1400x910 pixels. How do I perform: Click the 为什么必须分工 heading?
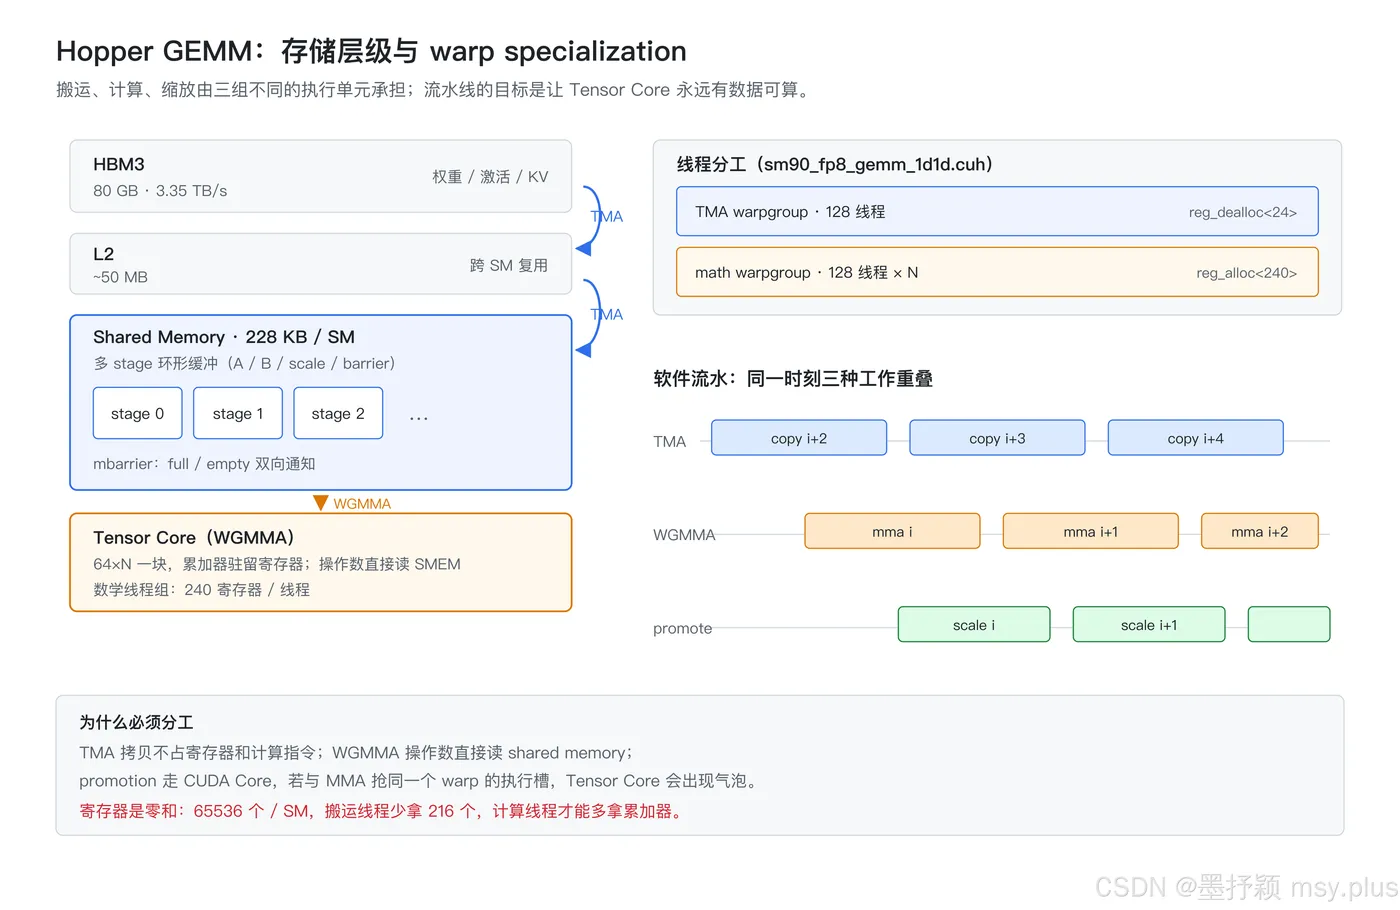136,722
